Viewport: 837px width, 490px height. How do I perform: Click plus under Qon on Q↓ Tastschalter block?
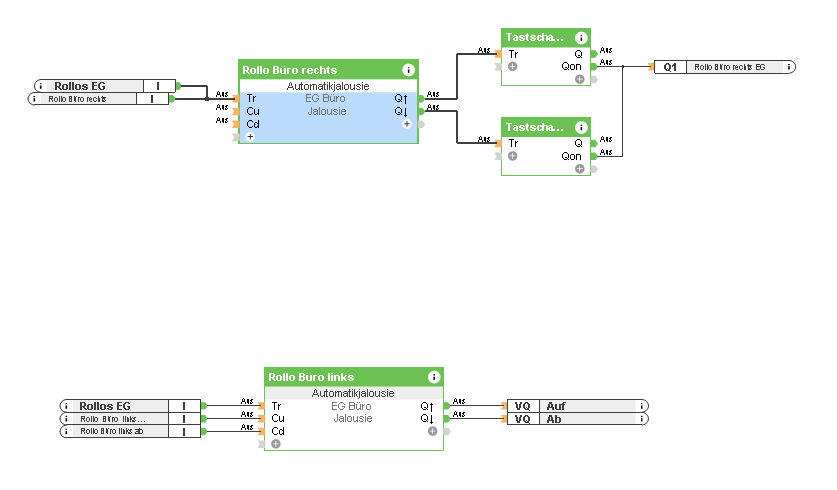[x=580, y=169]
